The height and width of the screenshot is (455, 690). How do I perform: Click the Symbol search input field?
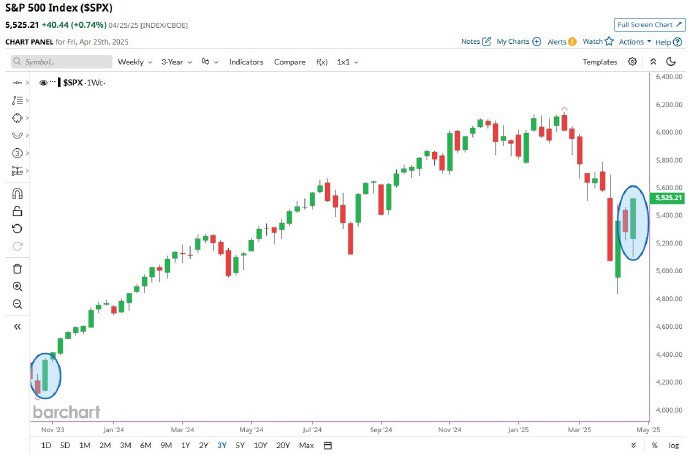click(62, 62)
